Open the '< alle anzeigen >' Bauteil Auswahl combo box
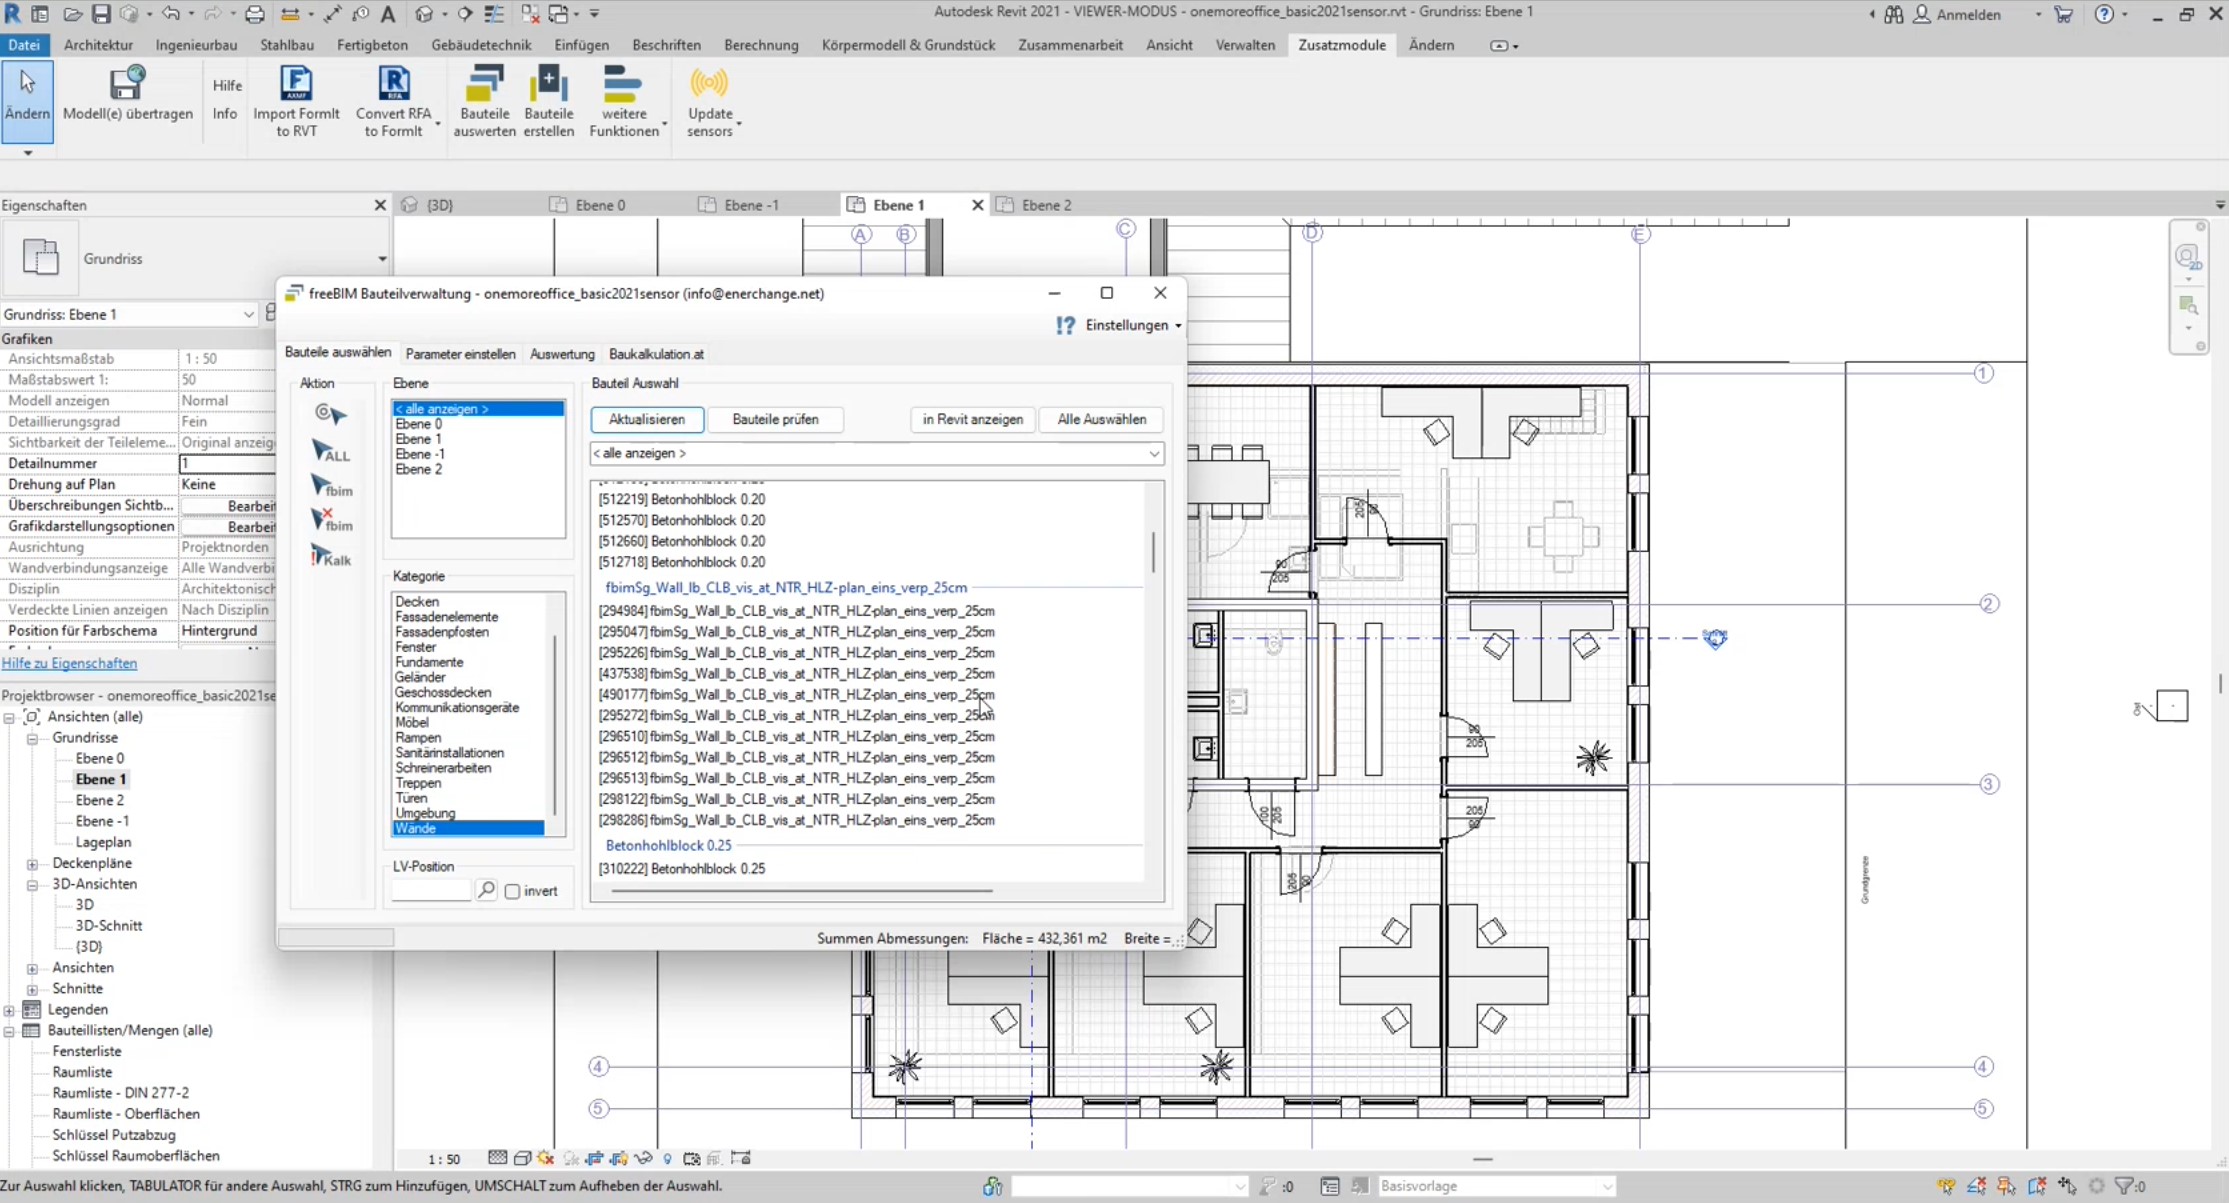2229x1203 pixels. [x=876, y=453]
